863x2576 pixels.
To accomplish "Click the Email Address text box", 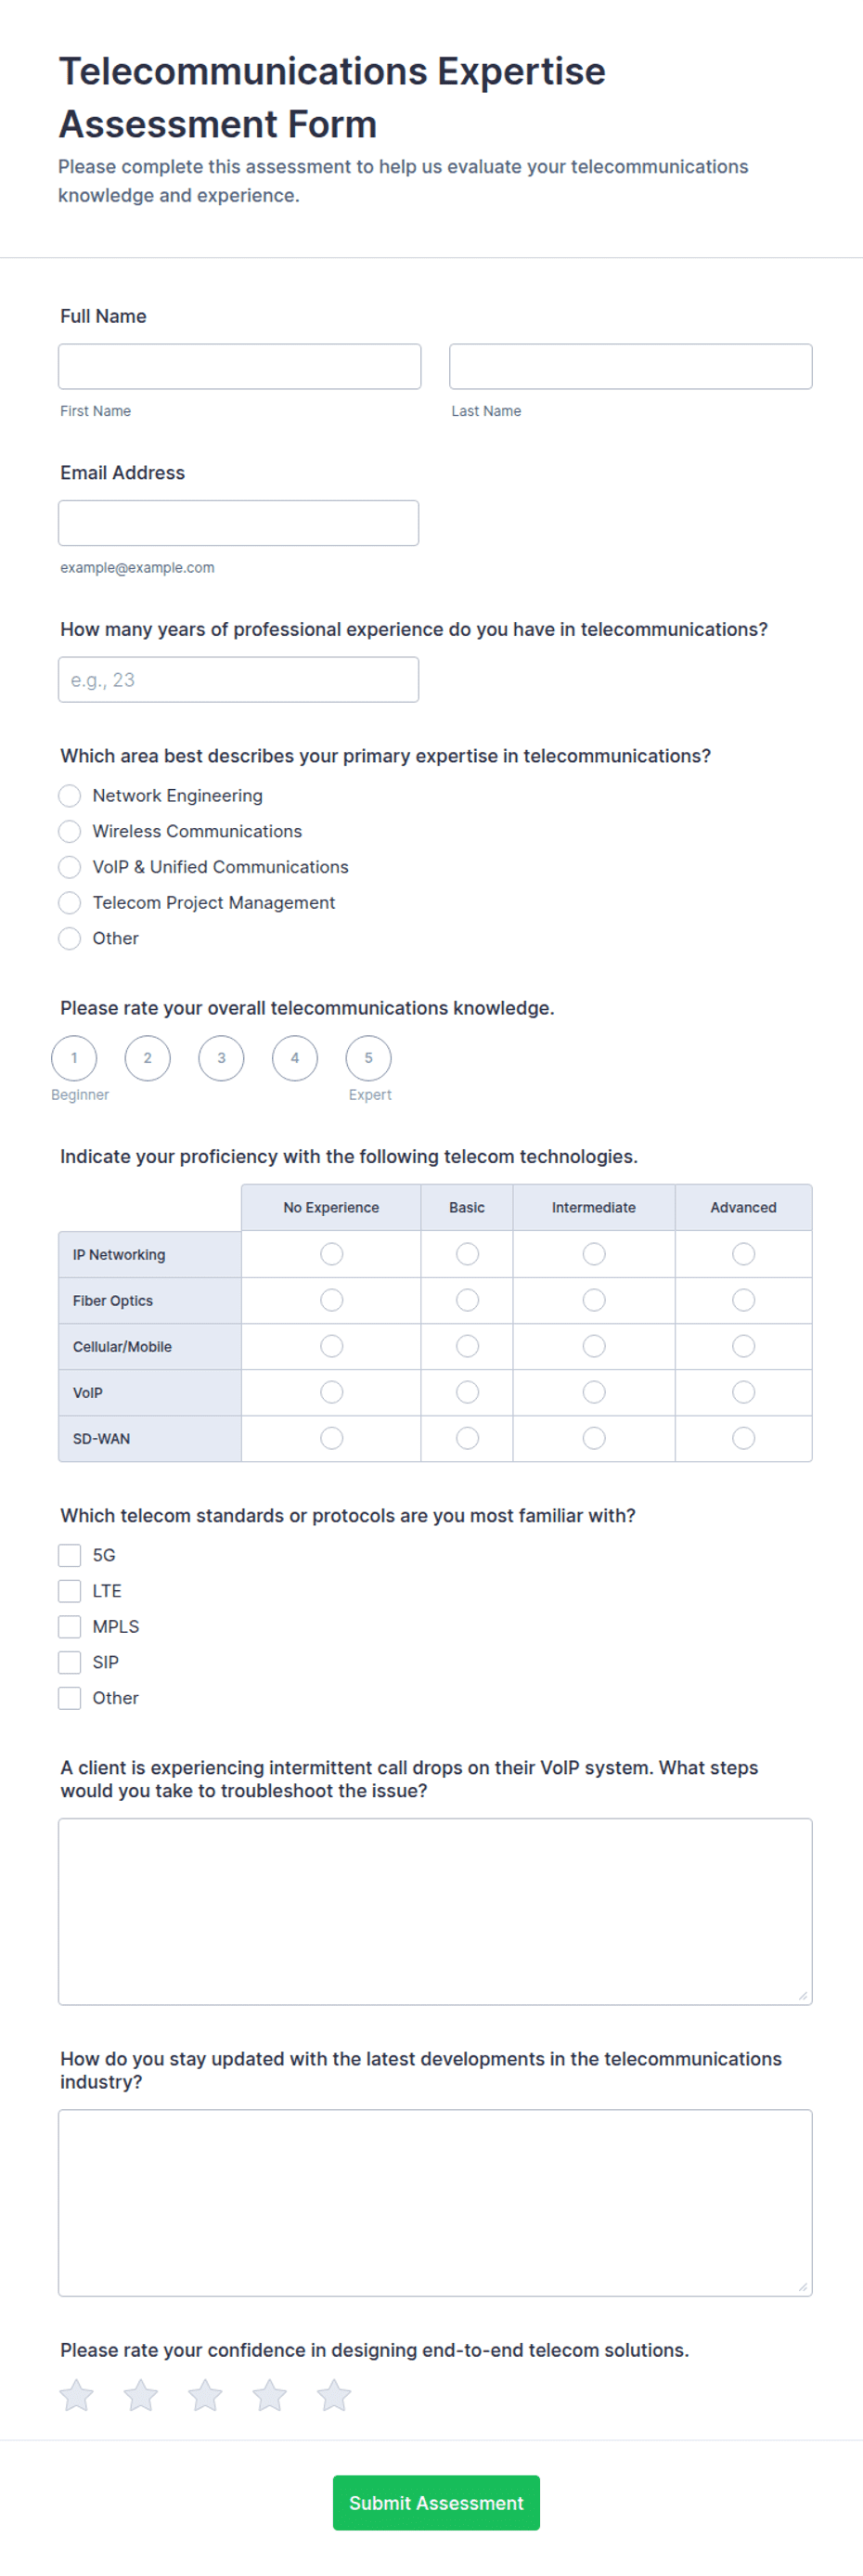I will coord(238,523).
